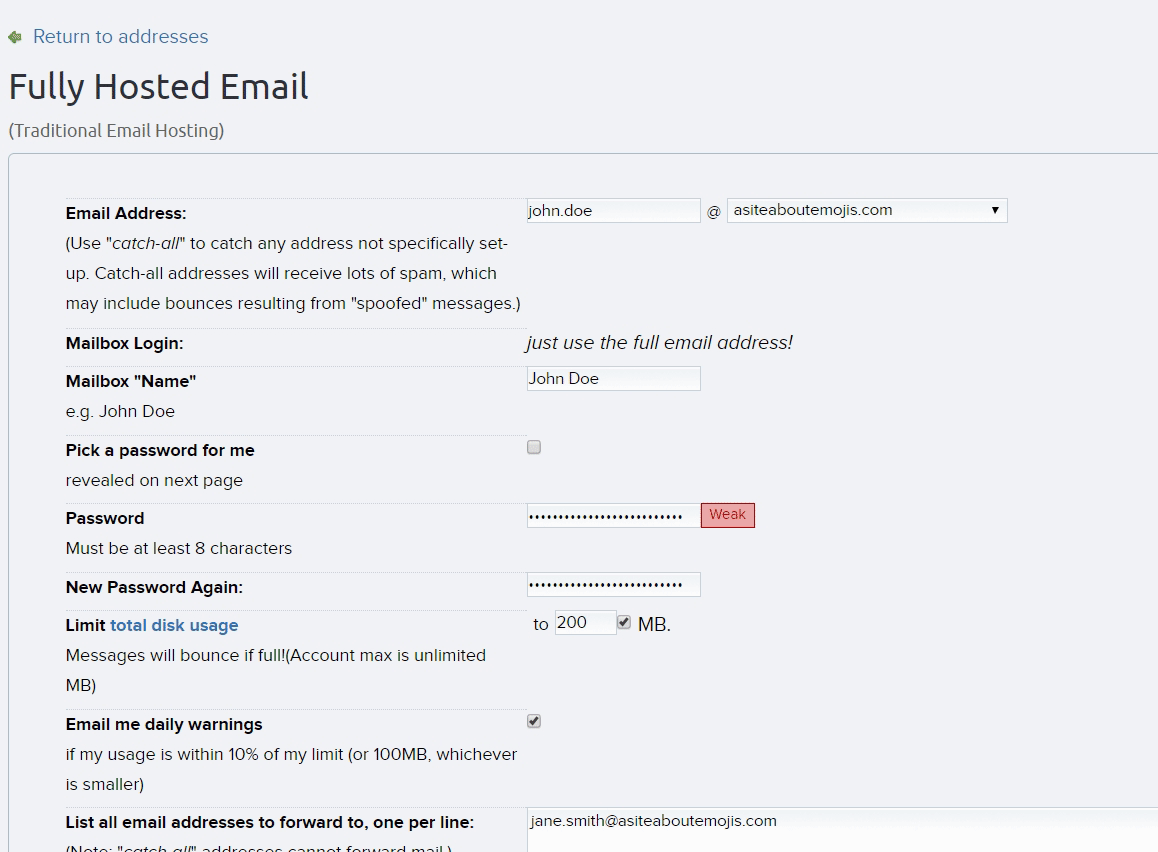Screen dimensions: 1158x852
Task: Click the disk limit field showing 200
Action: pos(585,623)
